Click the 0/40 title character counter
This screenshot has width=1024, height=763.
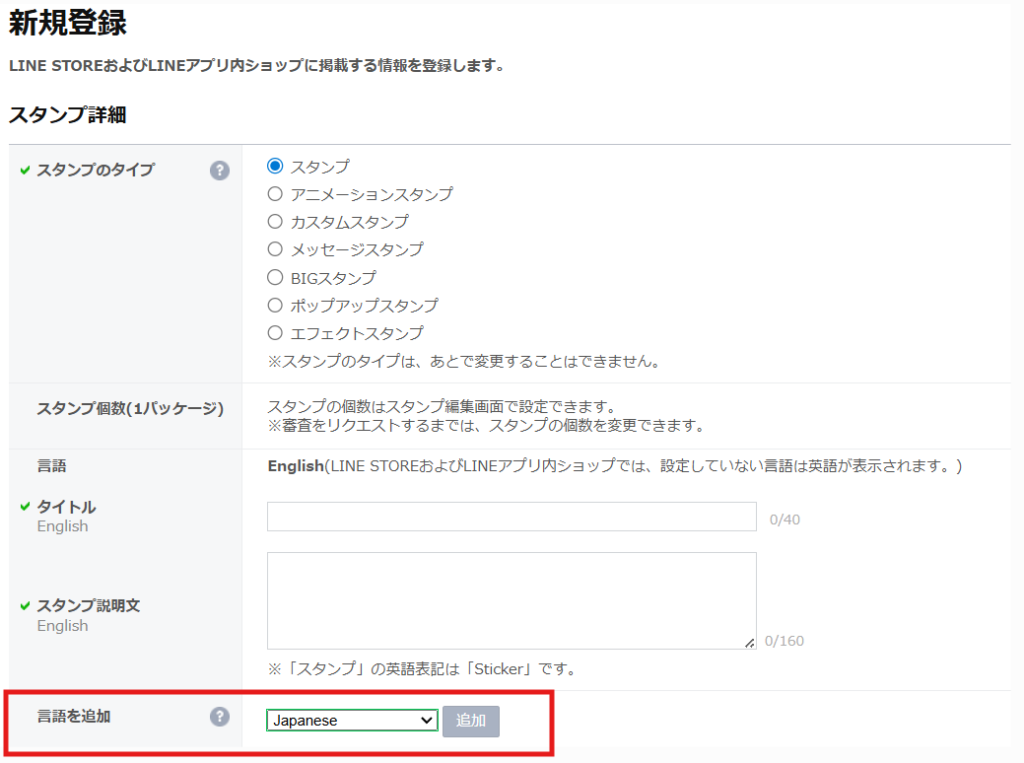[784, 519]
